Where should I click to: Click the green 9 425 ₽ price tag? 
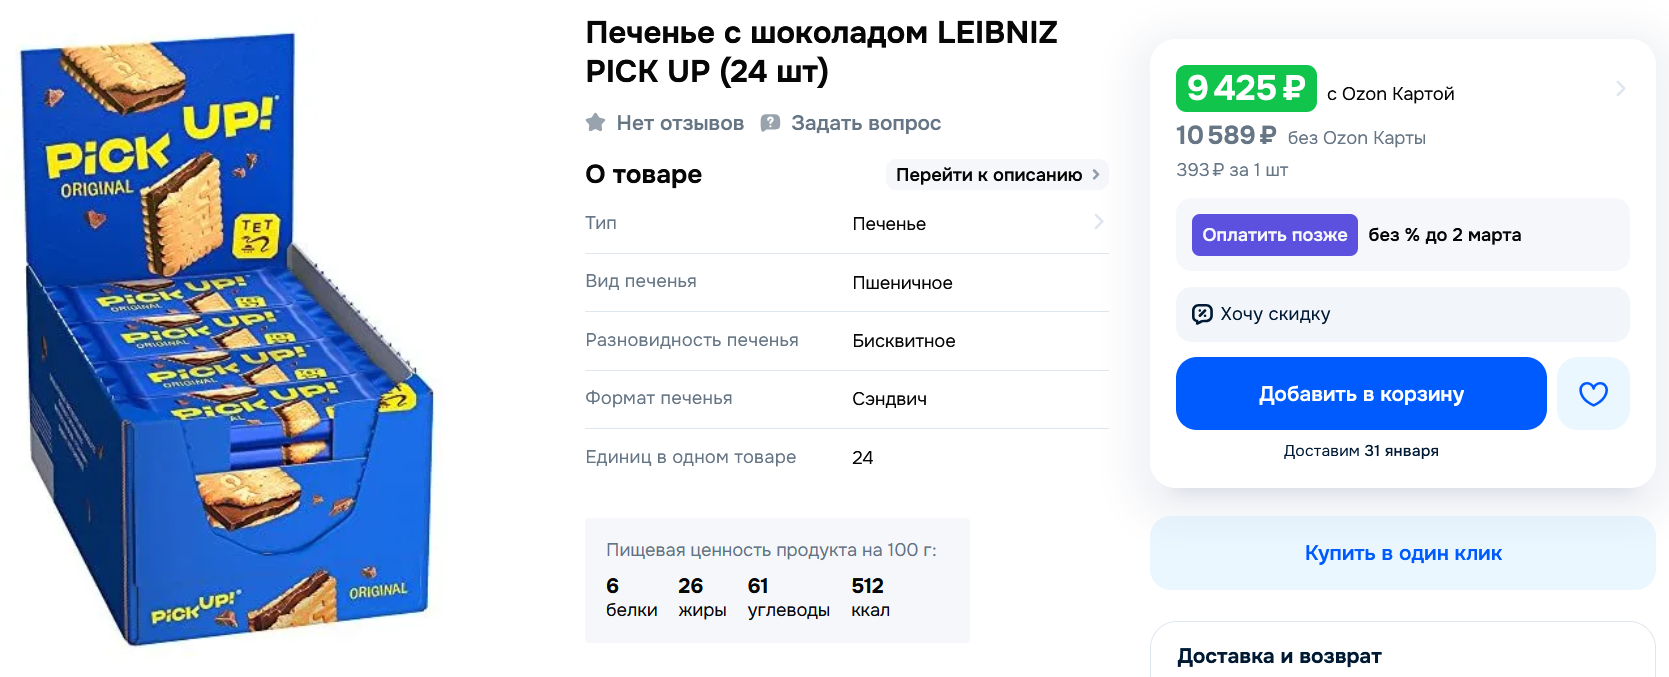pos(1246,88)
